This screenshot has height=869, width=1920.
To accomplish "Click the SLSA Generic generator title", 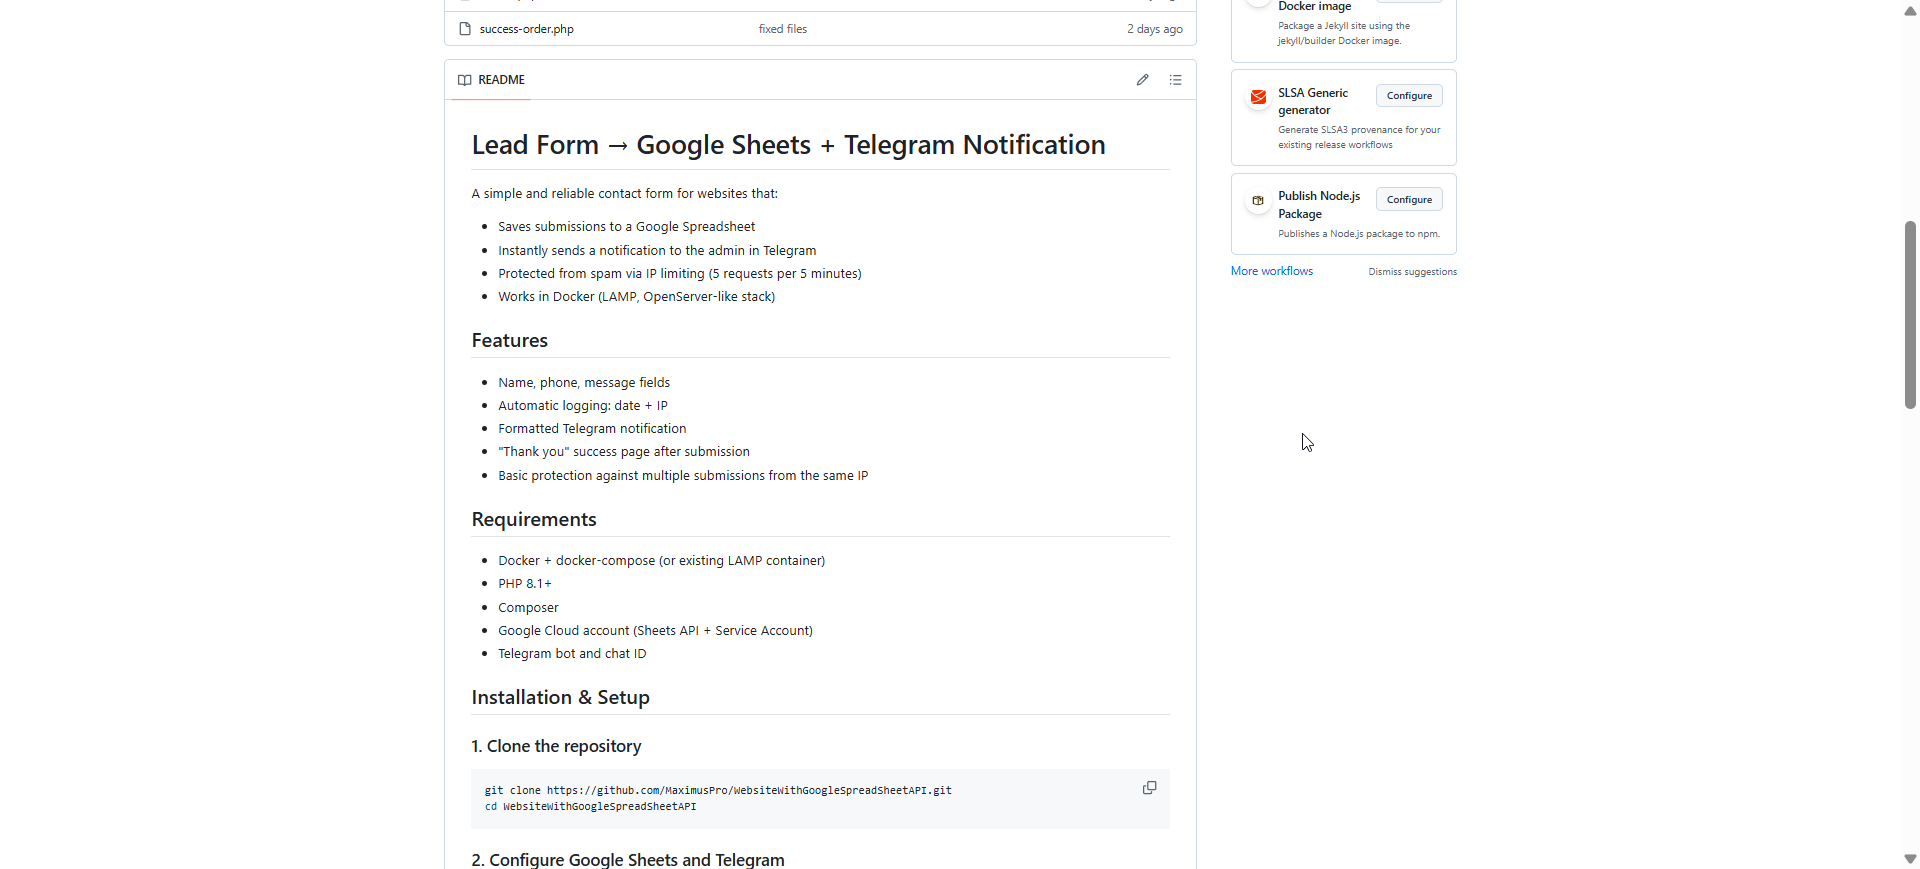I will [1313, 102].
